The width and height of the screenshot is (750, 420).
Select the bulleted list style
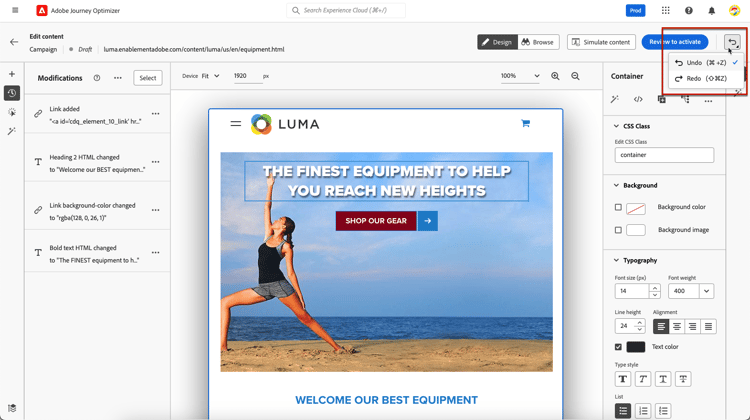coord(623,411)
